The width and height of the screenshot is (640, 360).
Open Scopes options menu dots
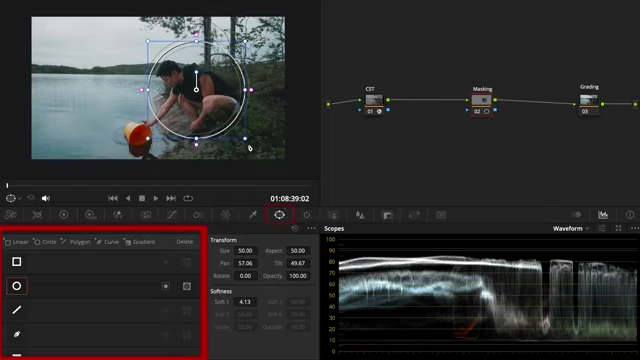[x=635, y=229]
